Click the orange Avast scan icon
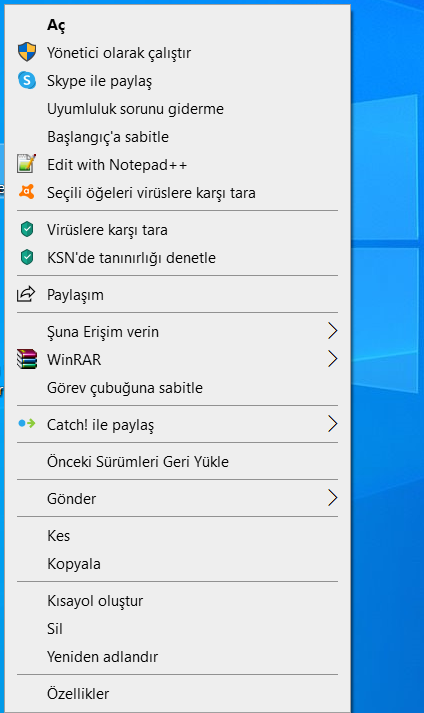 pos(27,192)
